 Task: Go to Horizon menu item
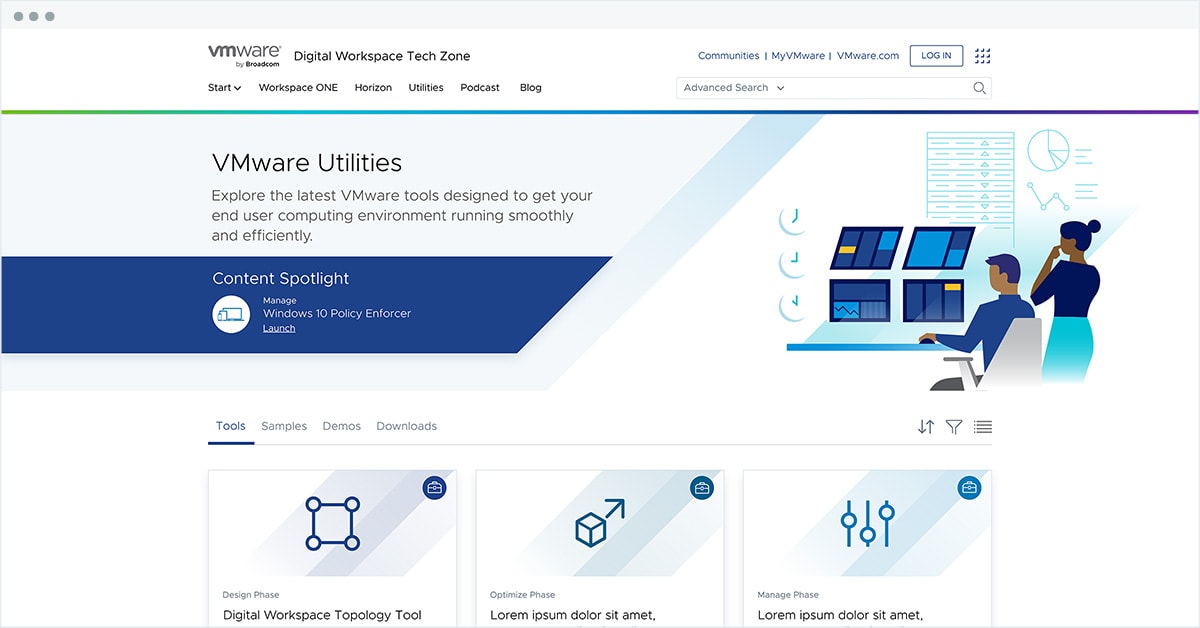(373, 88)
